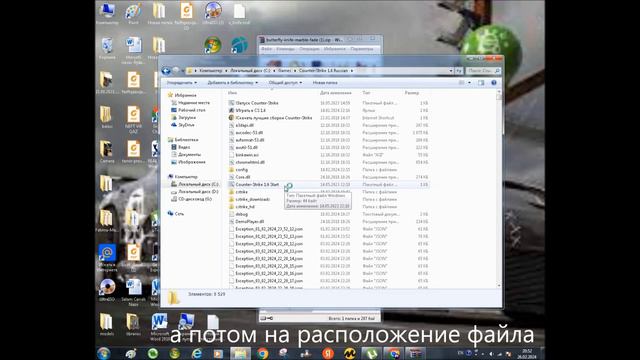
Task: Click the Explorer search field
Action: tap(483, 71)
